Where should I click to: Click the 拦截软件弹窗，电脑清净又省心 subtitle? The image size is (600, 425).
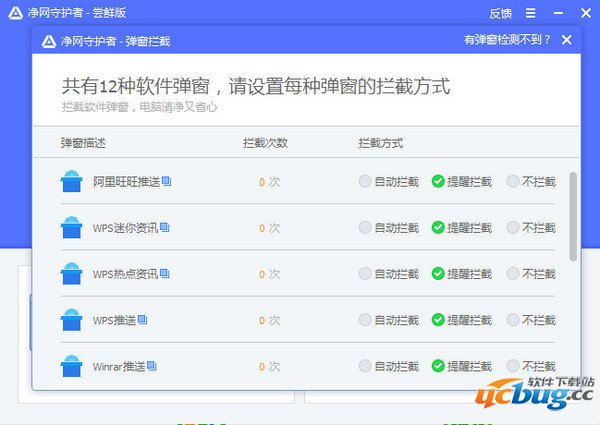(x=139, y=107)
